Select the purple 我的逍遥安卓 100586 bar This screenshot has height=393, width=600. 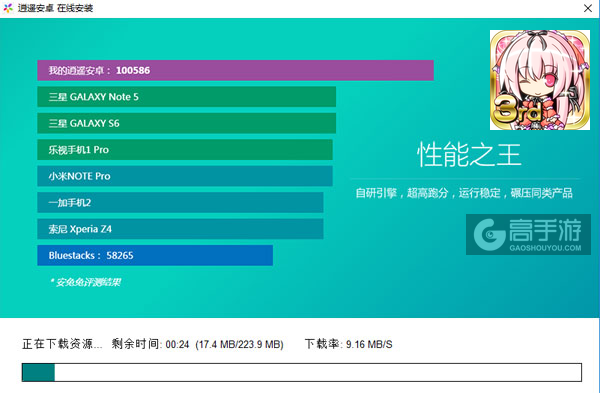(235, 70)
